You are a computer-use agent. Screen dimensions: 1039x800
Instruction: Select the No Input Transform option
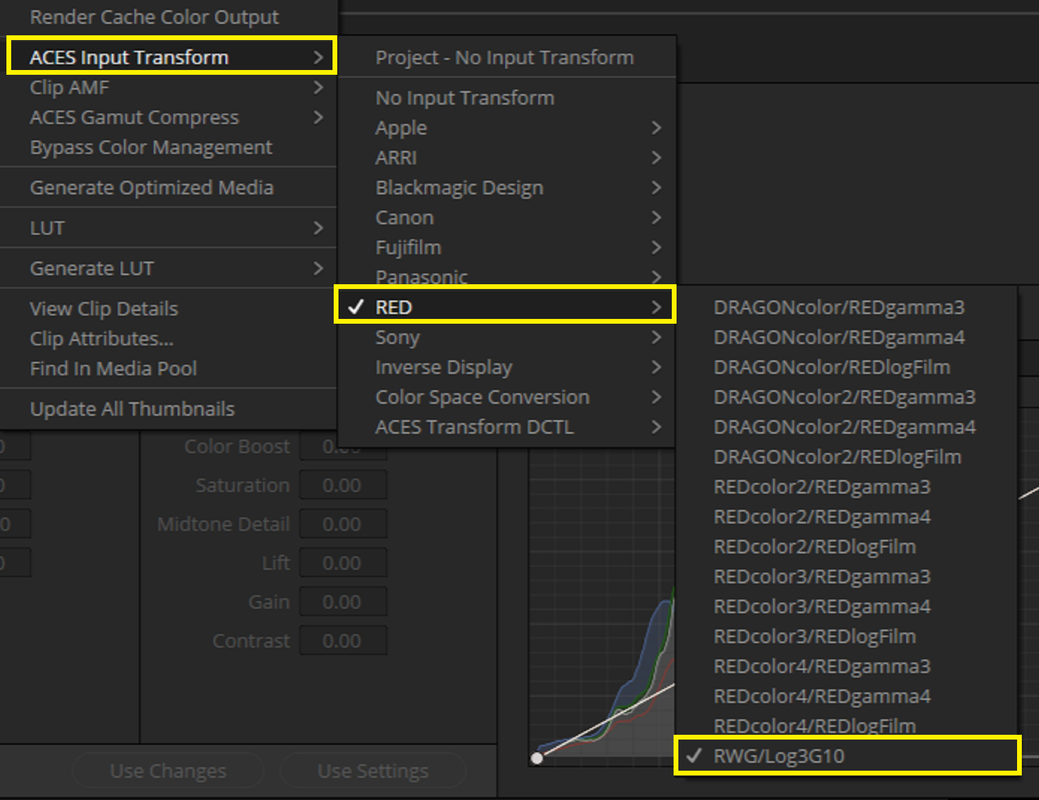506,98
